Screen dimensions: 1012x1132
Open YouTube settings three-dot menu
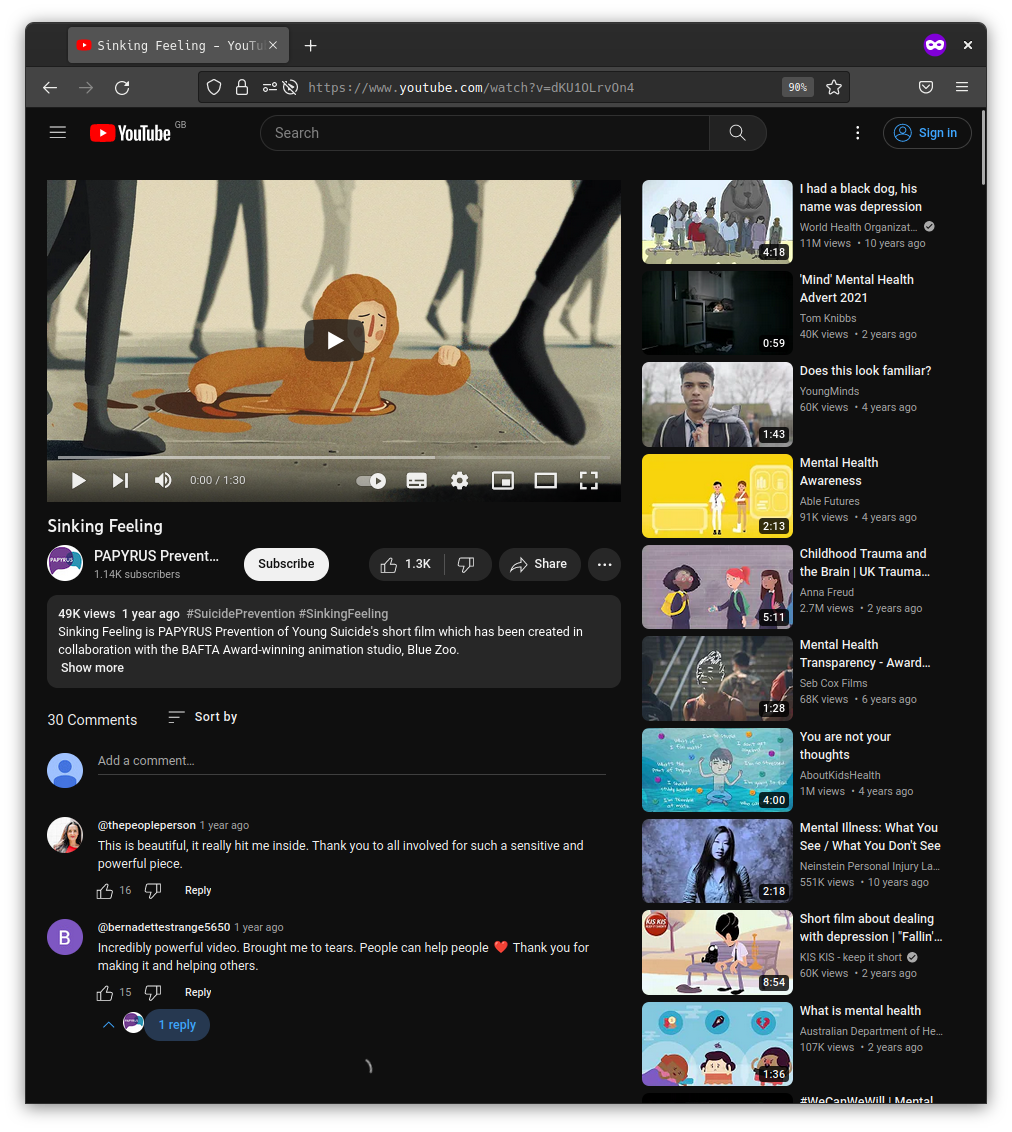(858, 133)
